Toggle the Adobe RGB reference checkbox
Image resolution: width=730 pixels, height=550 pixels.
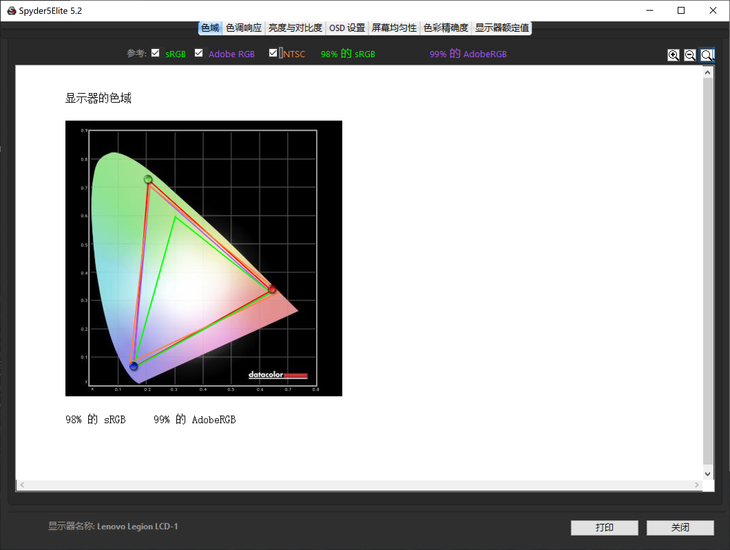pyautogui.click(x=199, y=53)
